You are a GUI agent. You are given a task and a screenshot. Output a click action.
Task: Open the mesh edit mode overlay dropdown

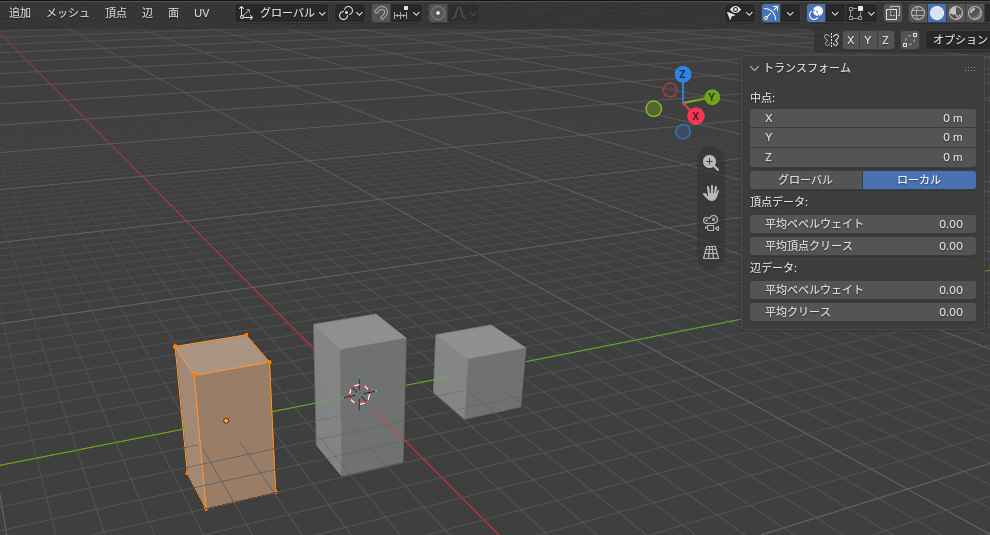coord(861,13)
